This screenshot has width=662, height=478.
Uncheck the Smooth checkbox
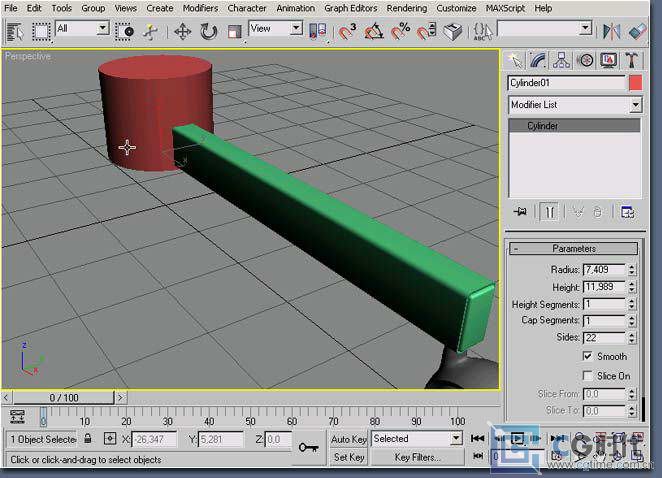click(x=587, y=356)
